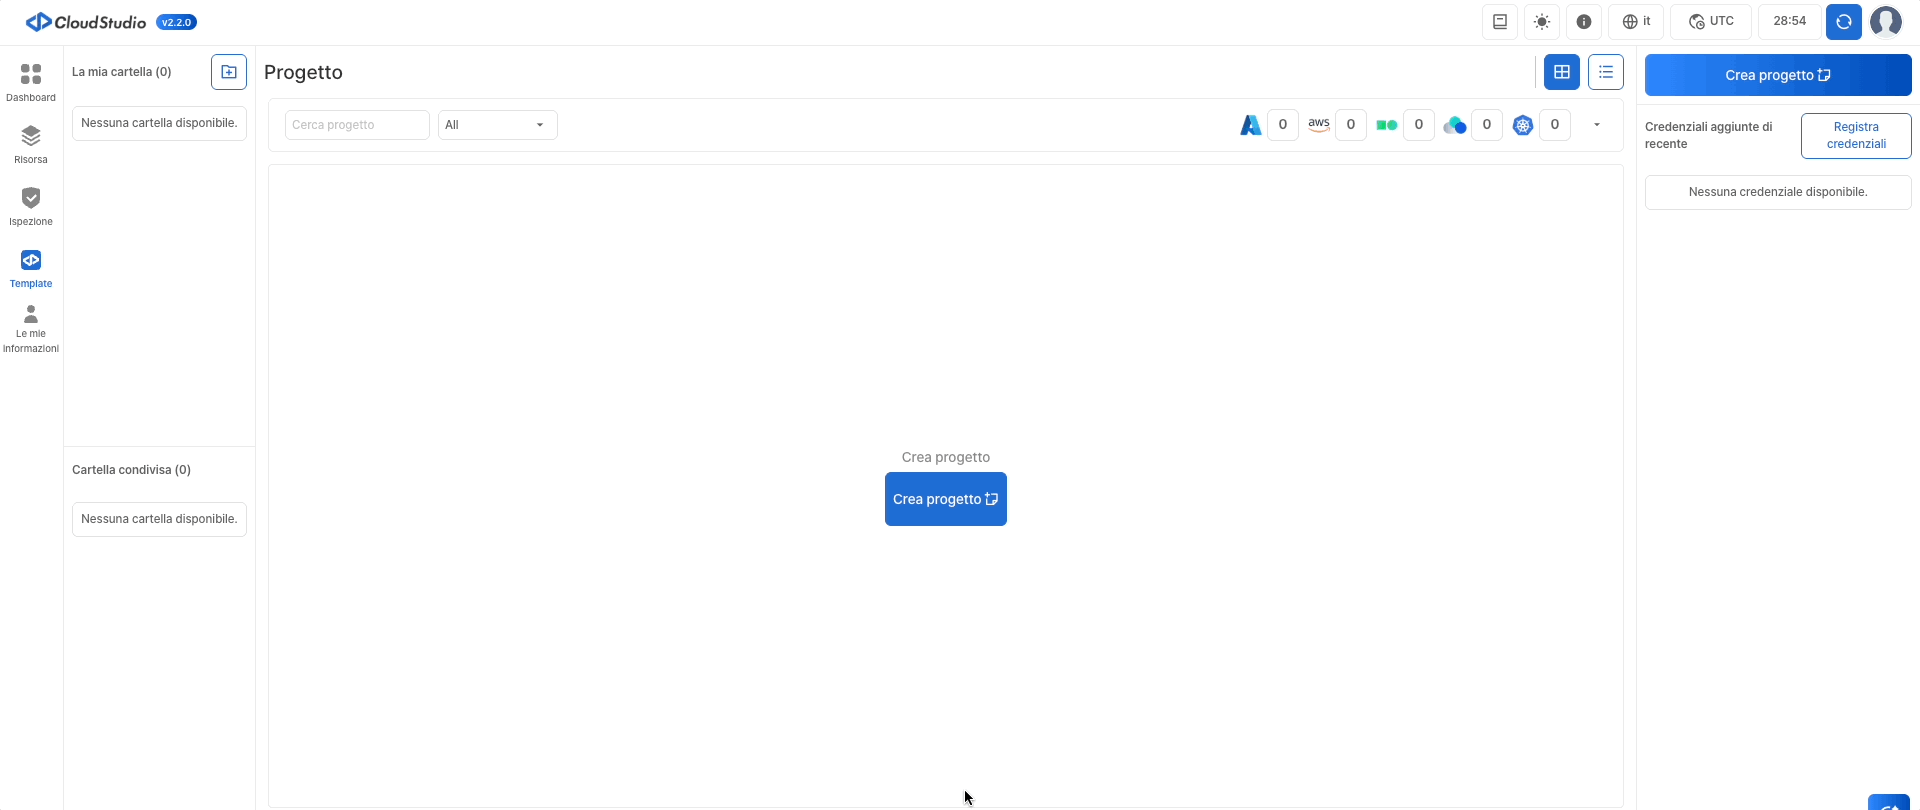Switch to list view layout

pyautogui.click(x=1606, y=72)
